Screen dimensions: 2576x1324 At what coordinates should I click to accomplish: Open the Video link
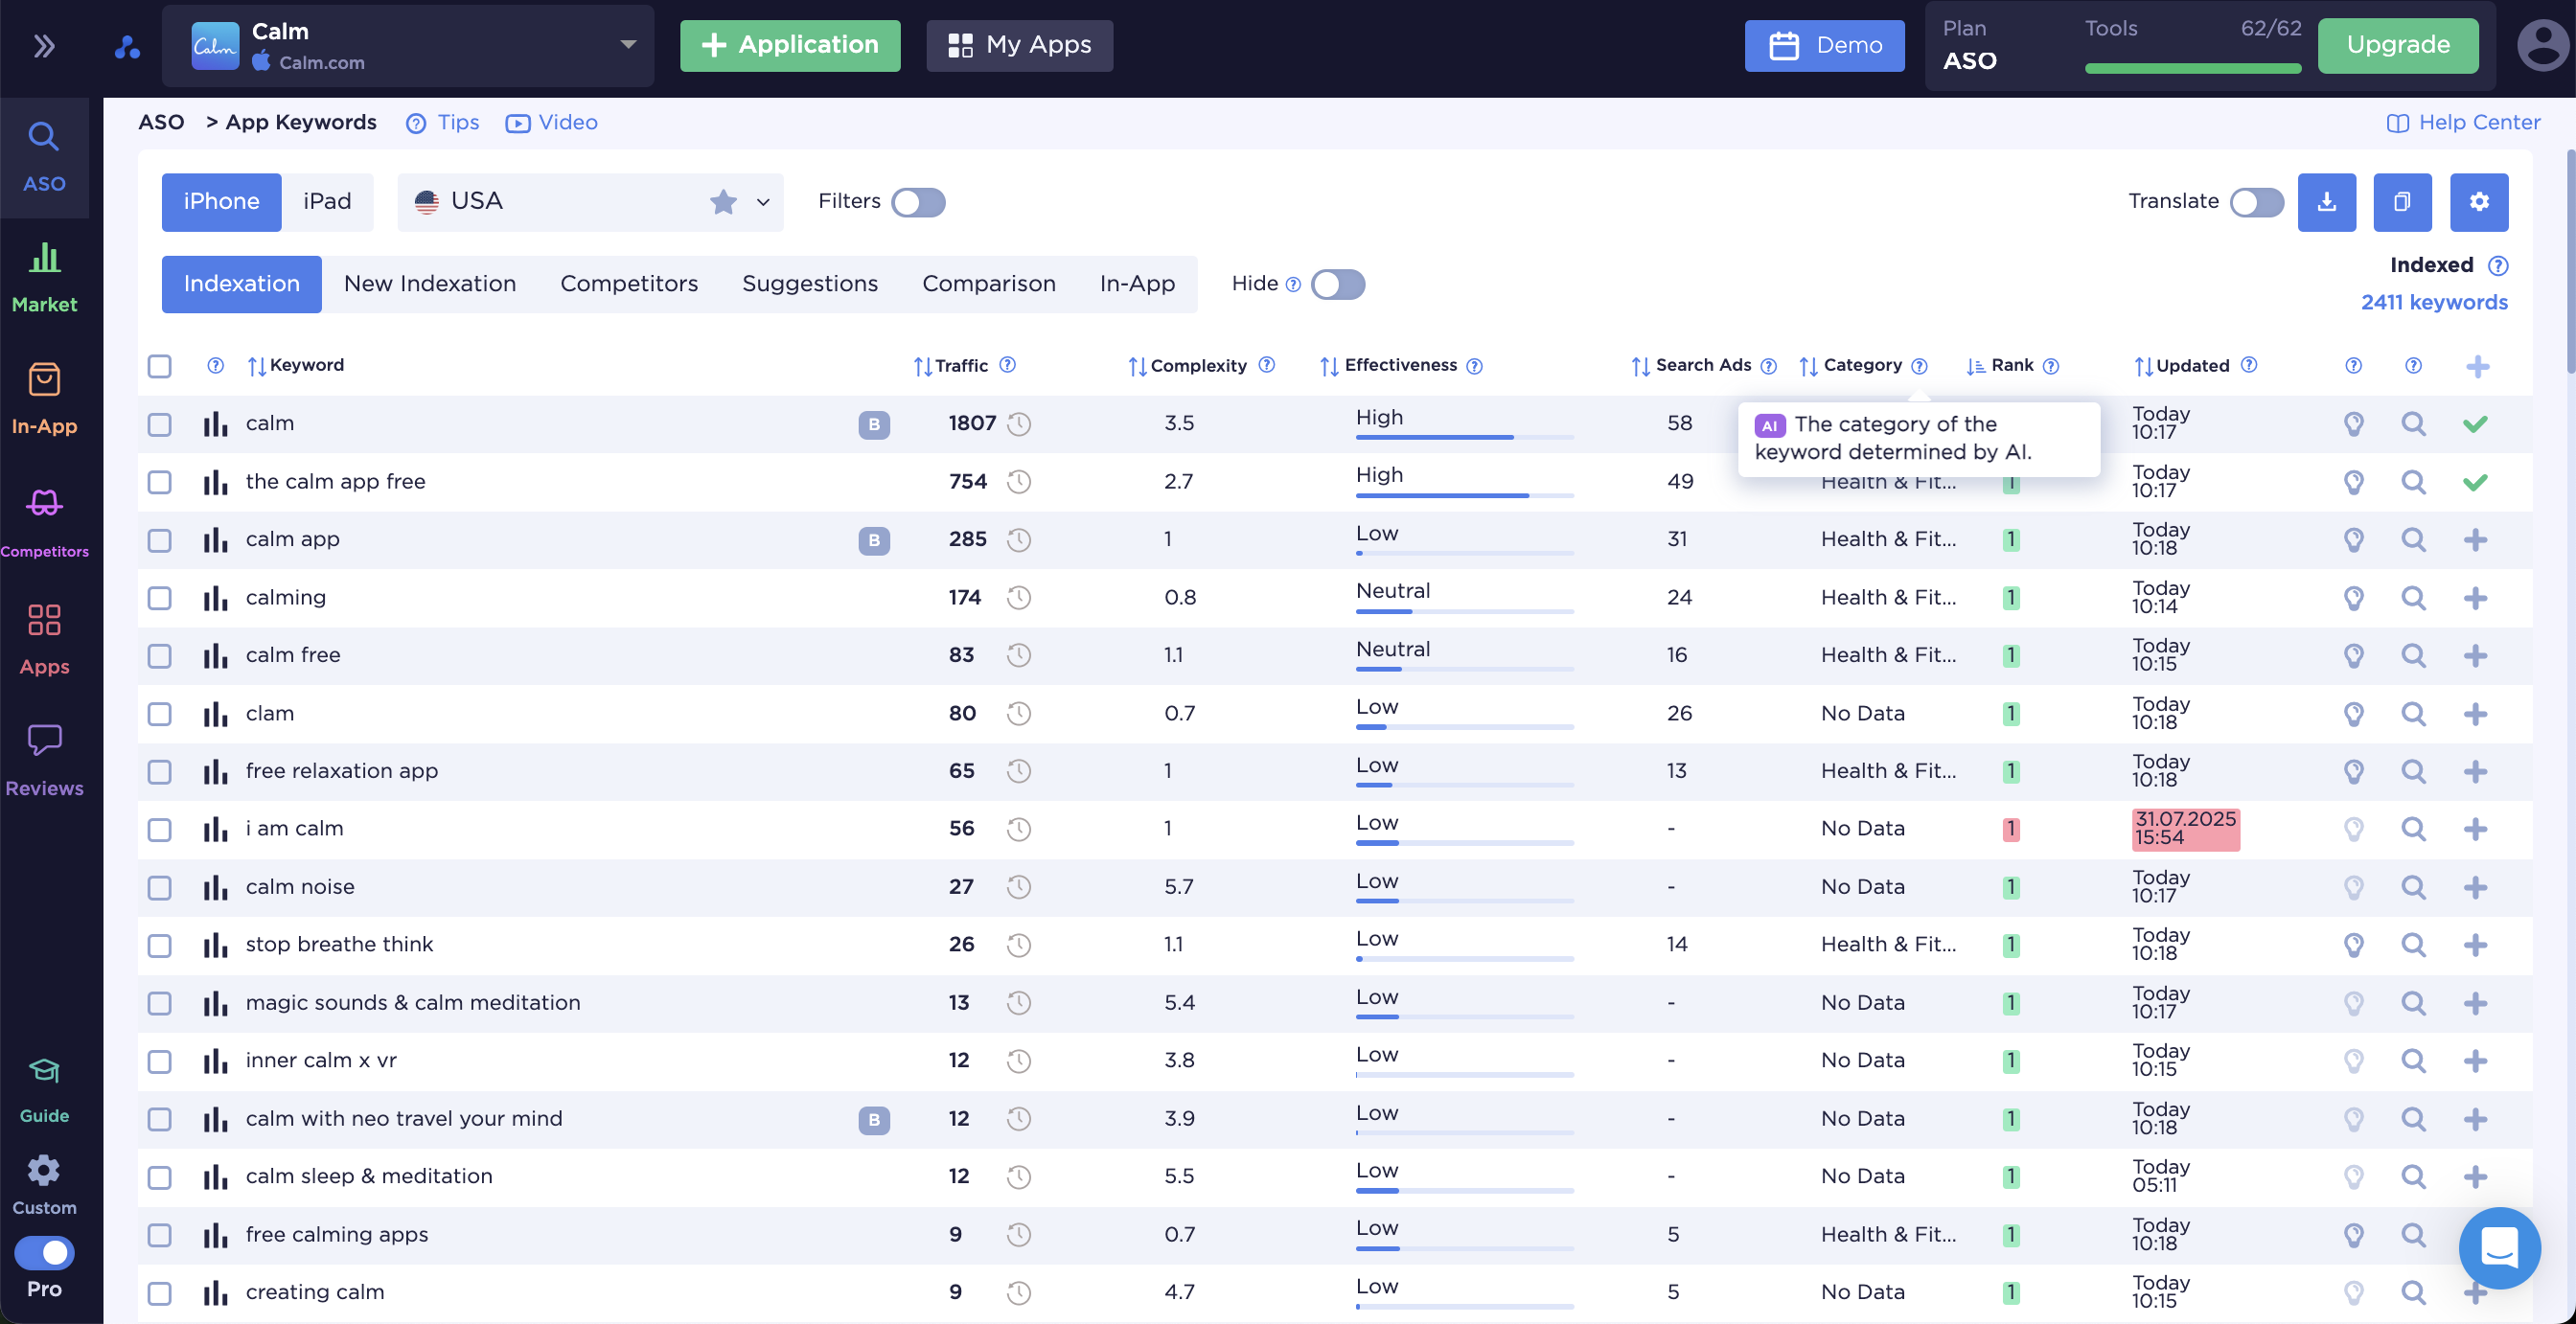pos(551,123)
